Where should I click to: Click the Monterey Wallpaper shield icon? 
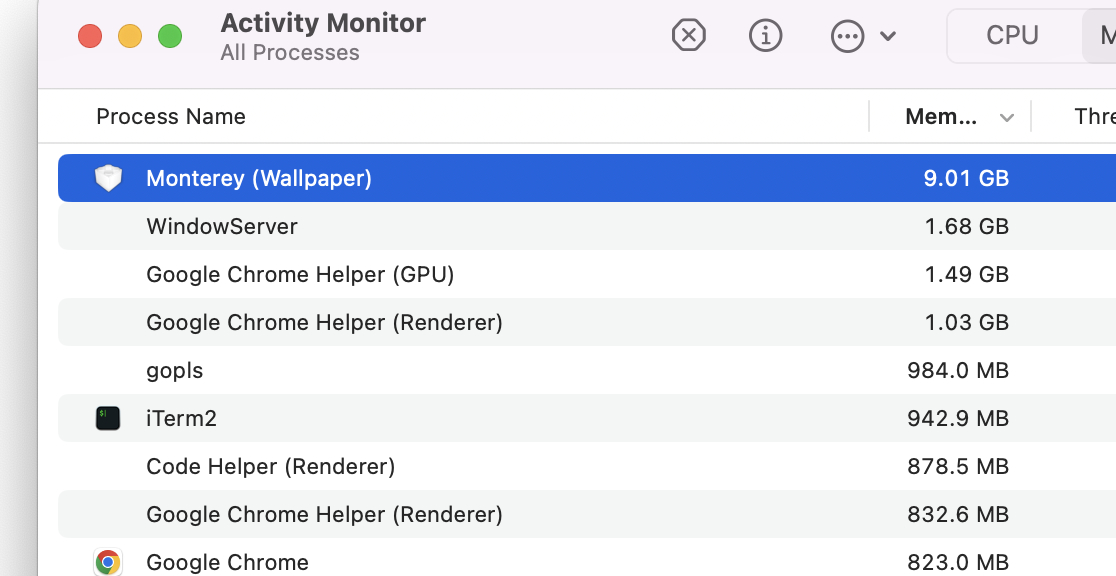point(108,178)
